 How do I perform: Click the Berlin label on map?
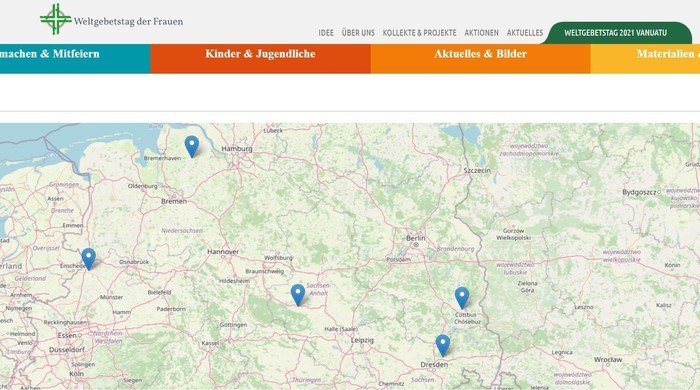pyautogui.click(x=416, y=238)
